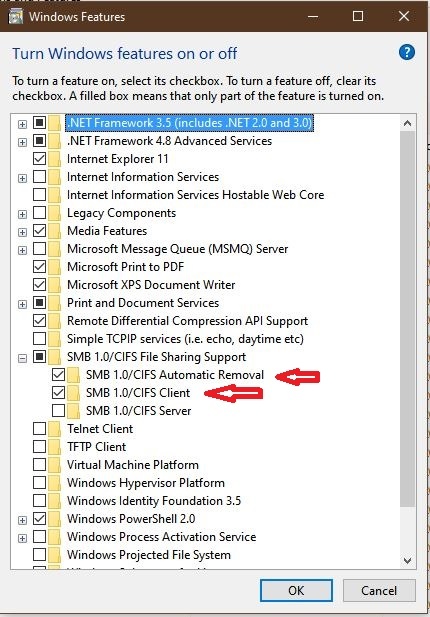The image size is (430, 617).
Task: Select "Windows Process Activation Service" row text
Action: (161, 537)
